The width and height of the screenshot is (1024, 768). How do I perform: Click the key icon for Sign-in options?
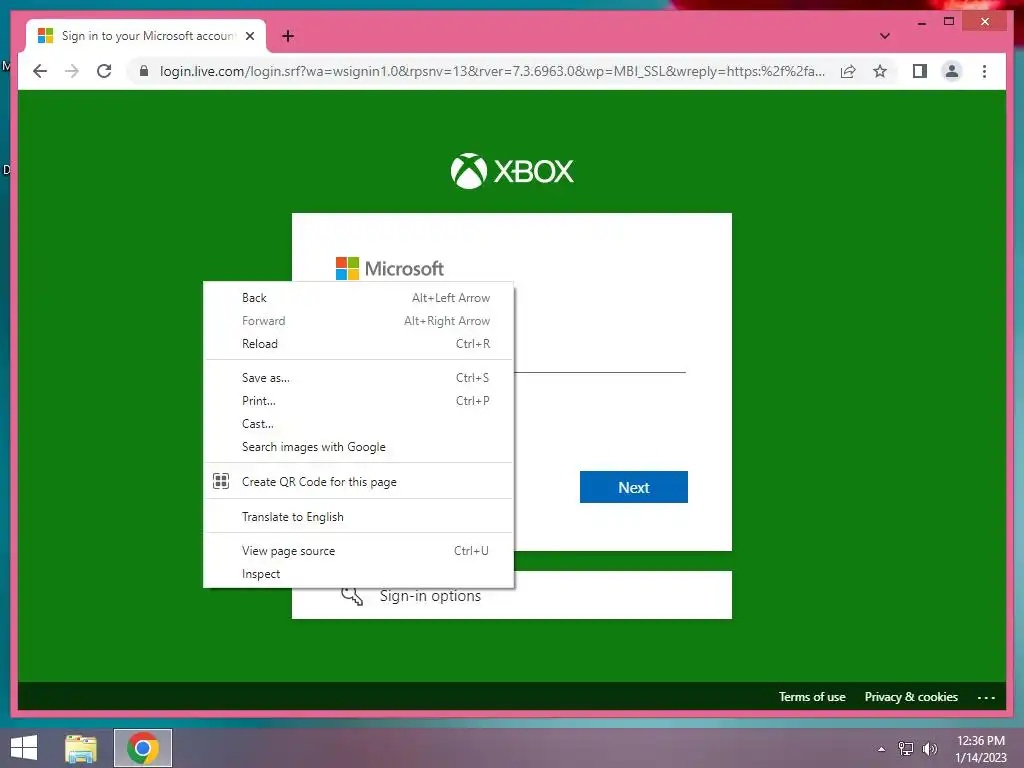(x=352, y=596)
